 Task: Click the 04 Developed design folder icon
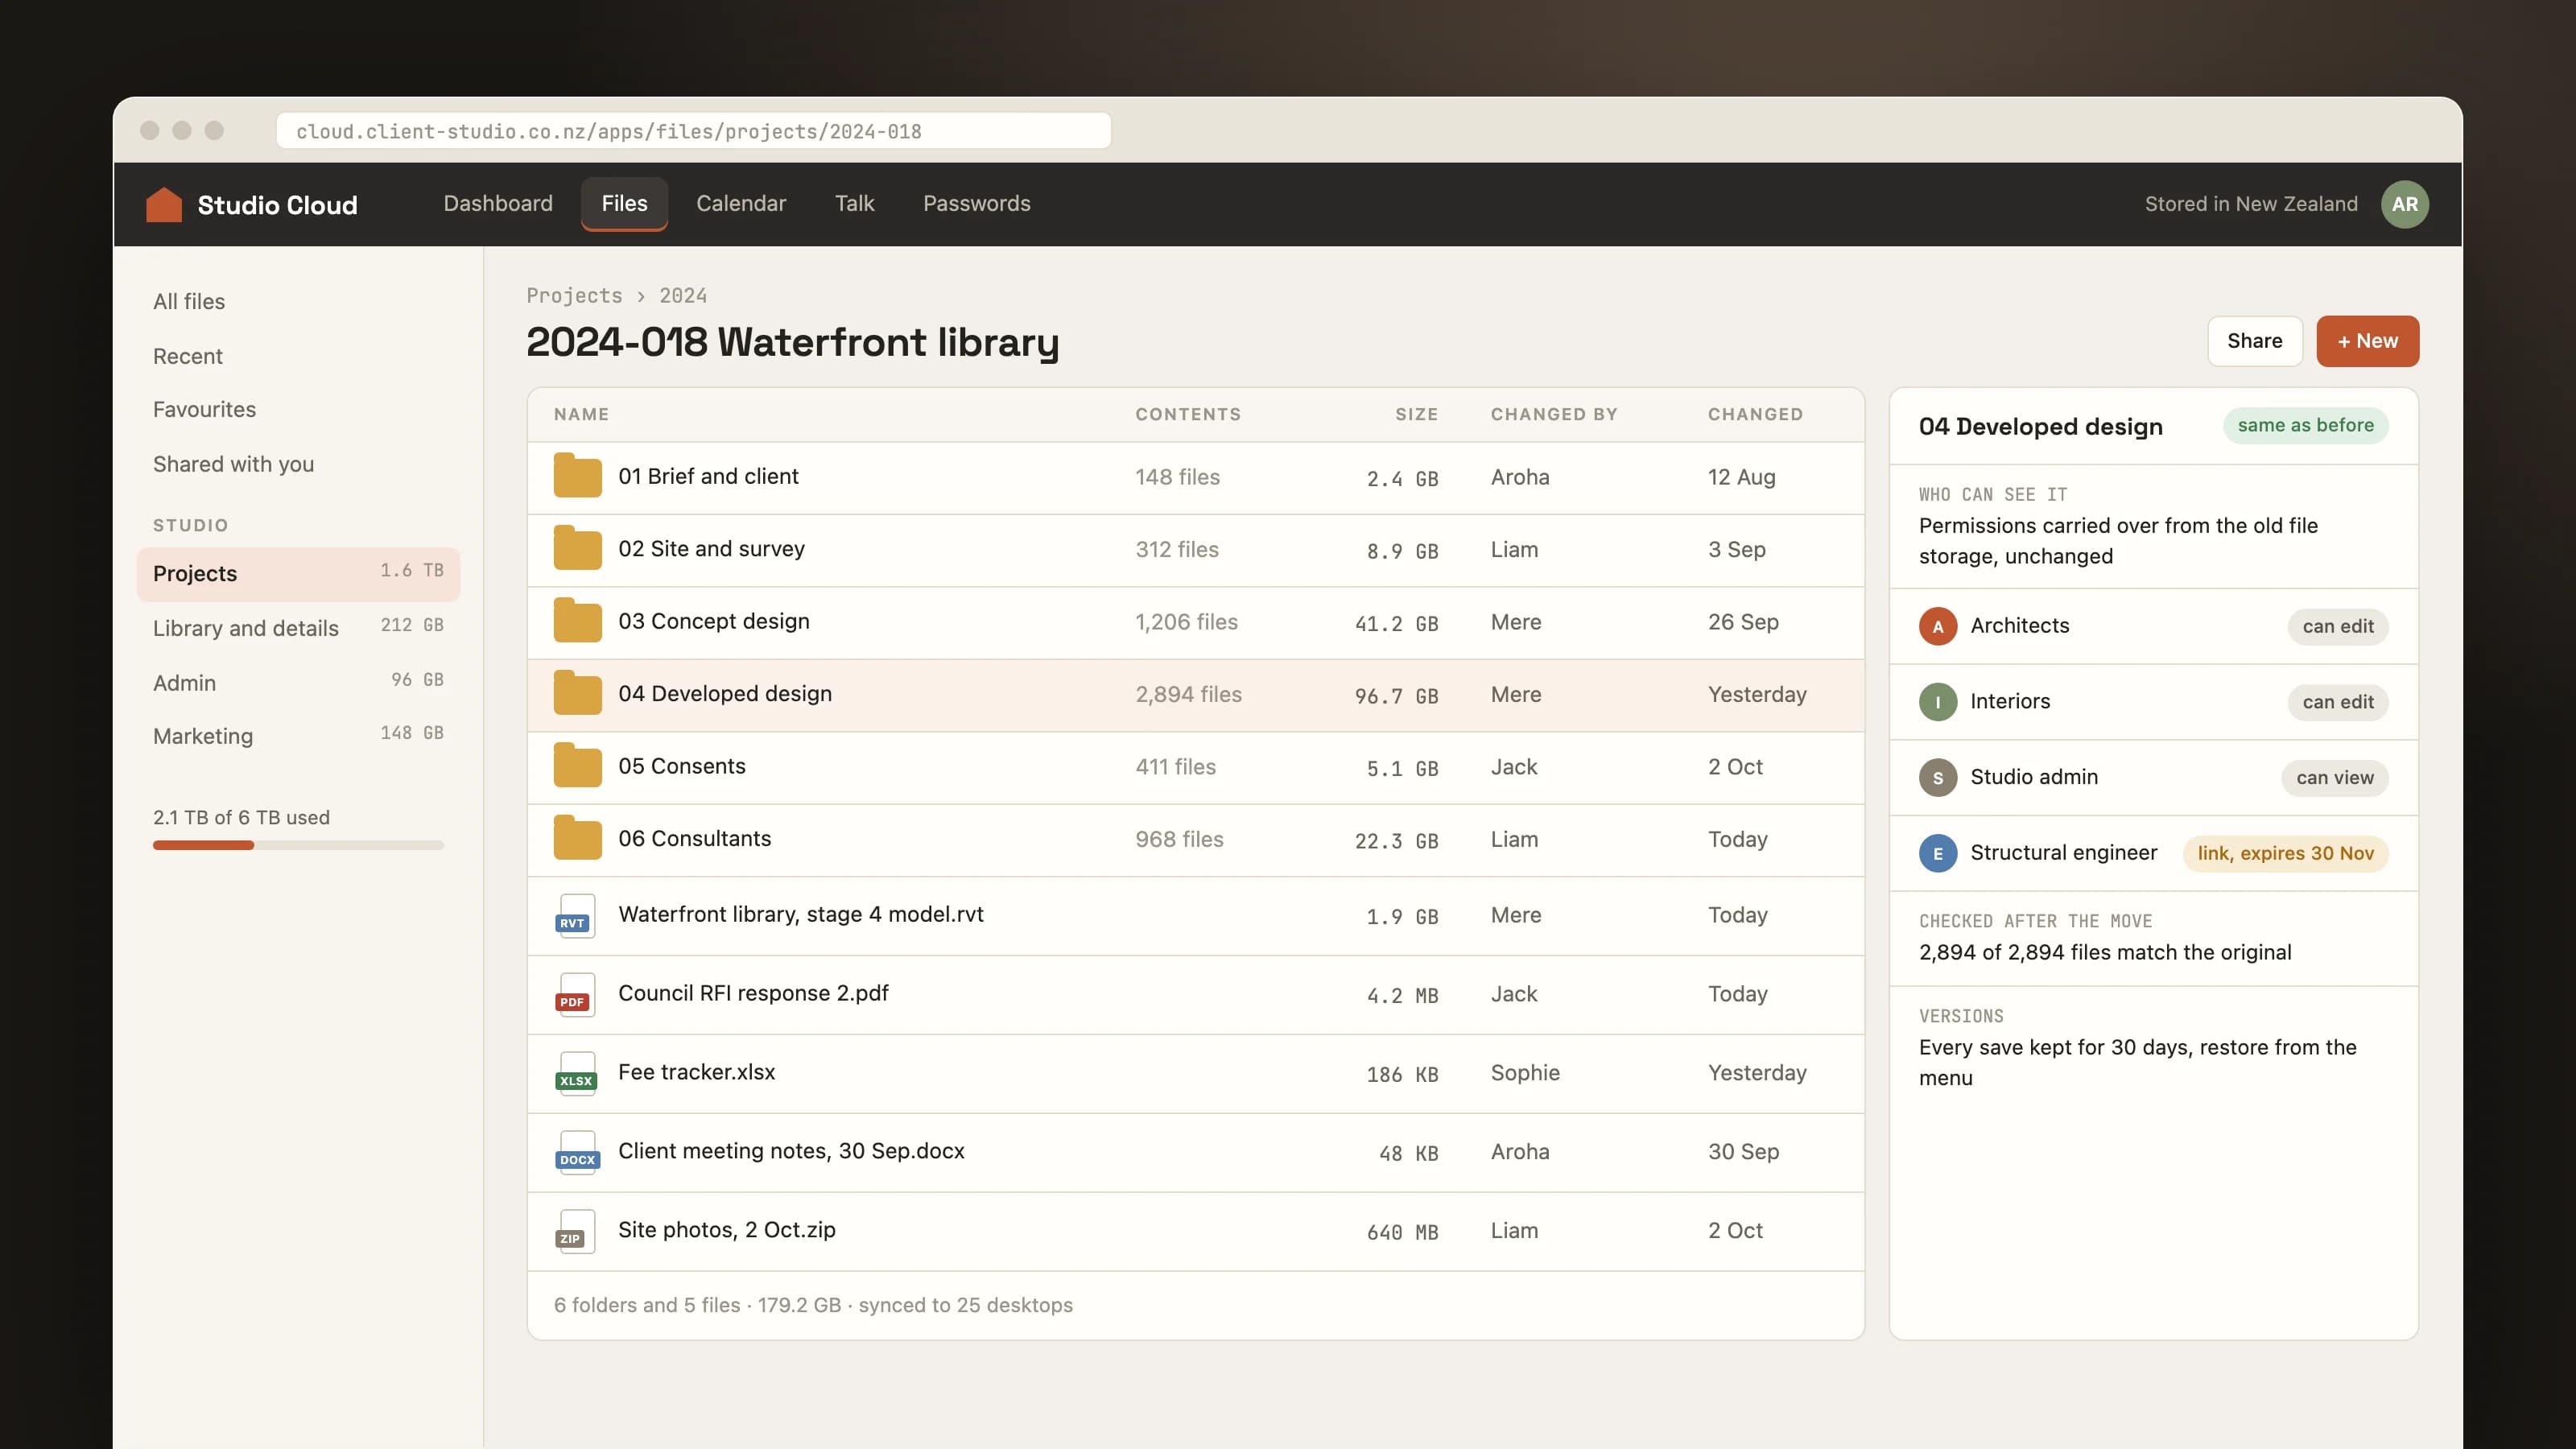tap(577, 694)
